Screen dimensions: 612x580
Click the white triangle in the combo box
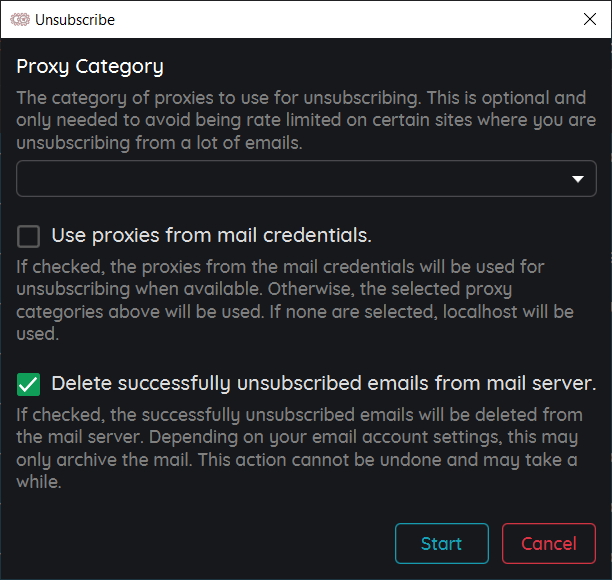click(577, 179)
